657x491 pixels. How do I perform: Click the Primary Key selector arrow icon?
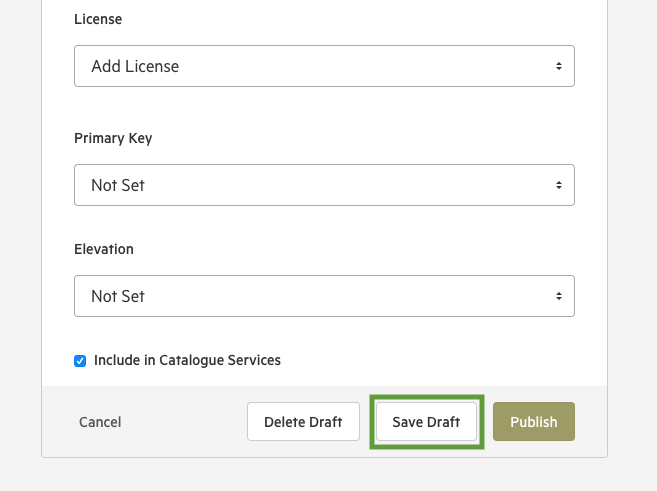[x=559, y=185]
